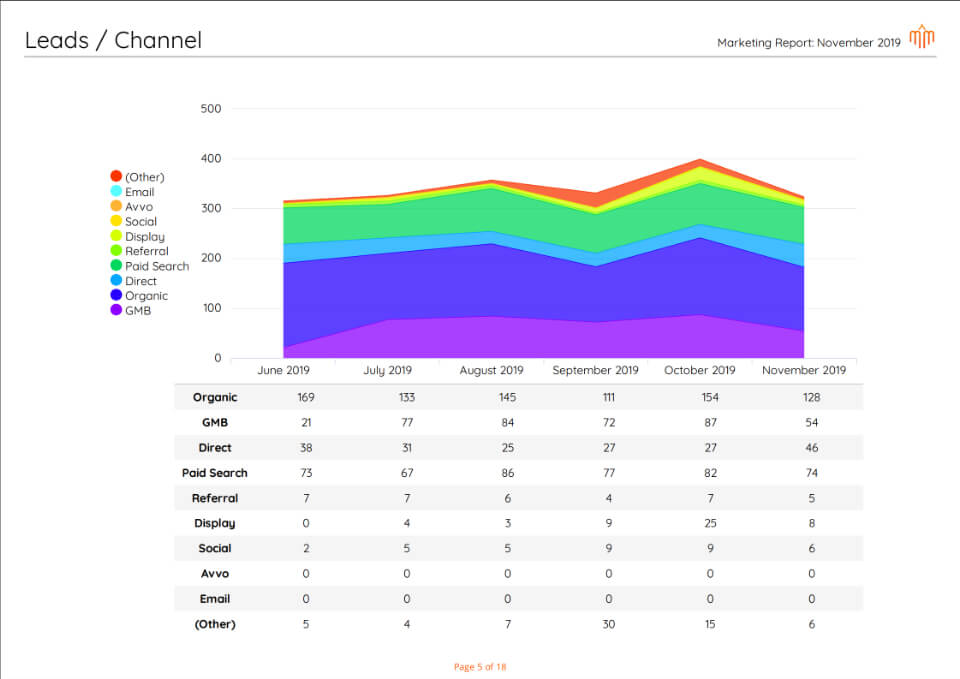Click GMB June value 21
The height and width of the screenshot is (679, 960).
click(x=306, y=422)
